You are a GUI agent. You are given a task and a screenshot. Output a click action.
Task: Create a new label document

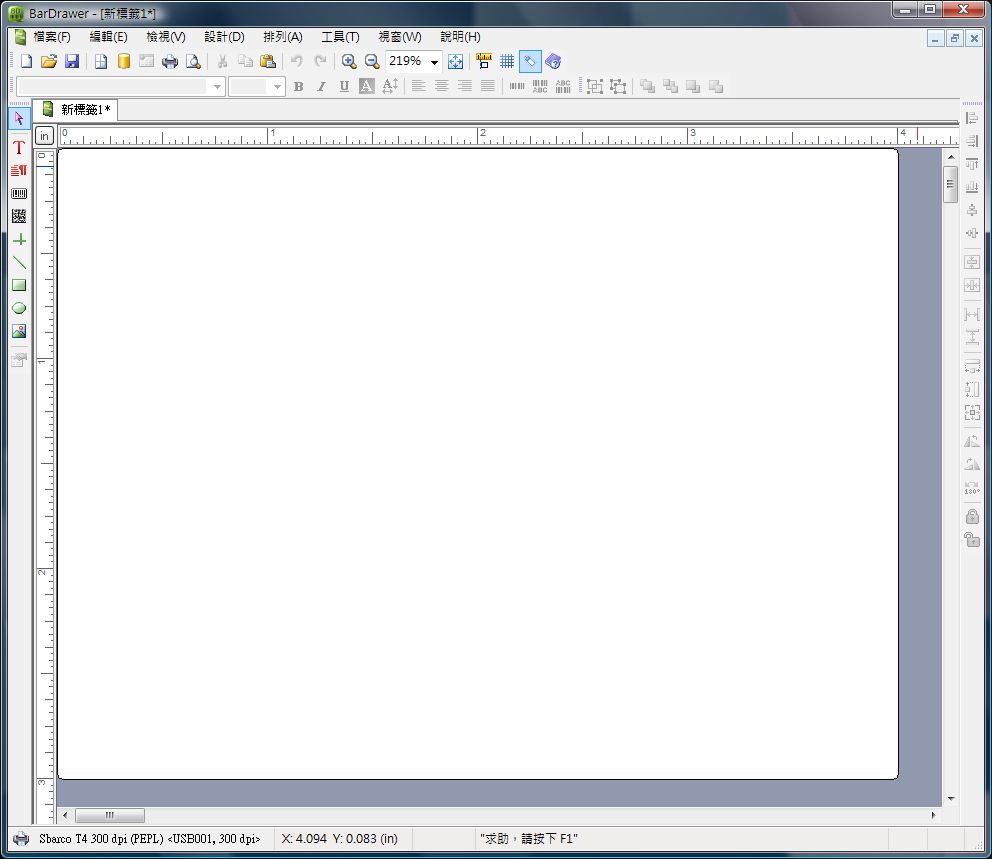coord(26,61)
